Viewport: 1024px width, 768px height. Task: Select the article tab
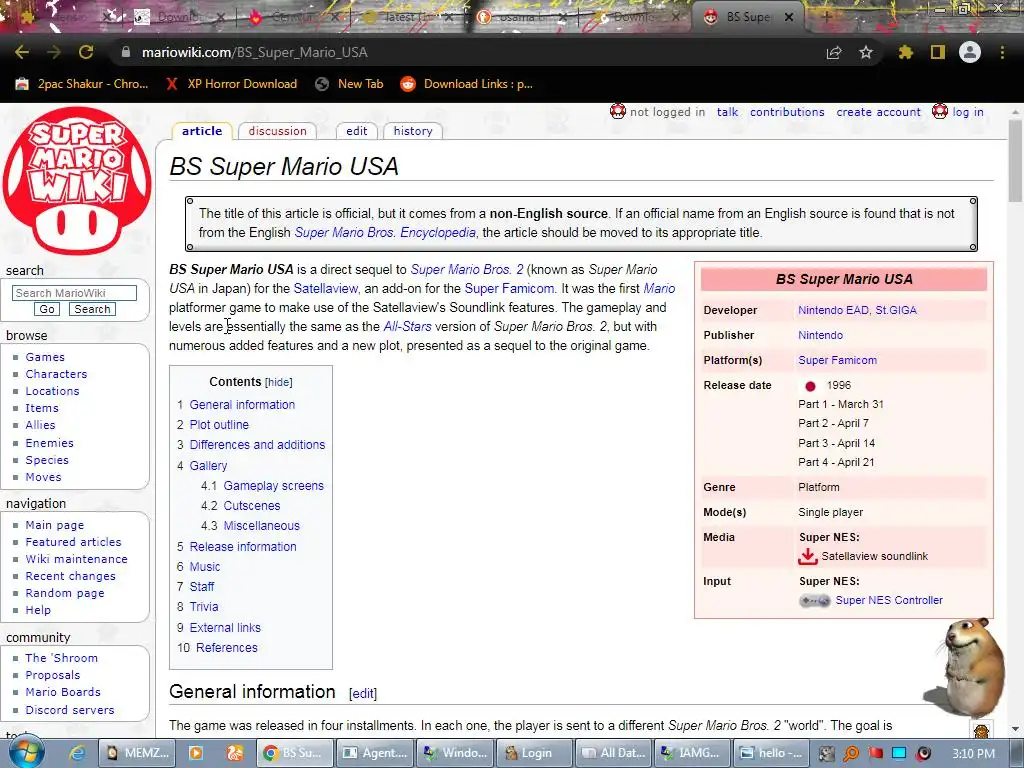(x=202, y=131)
